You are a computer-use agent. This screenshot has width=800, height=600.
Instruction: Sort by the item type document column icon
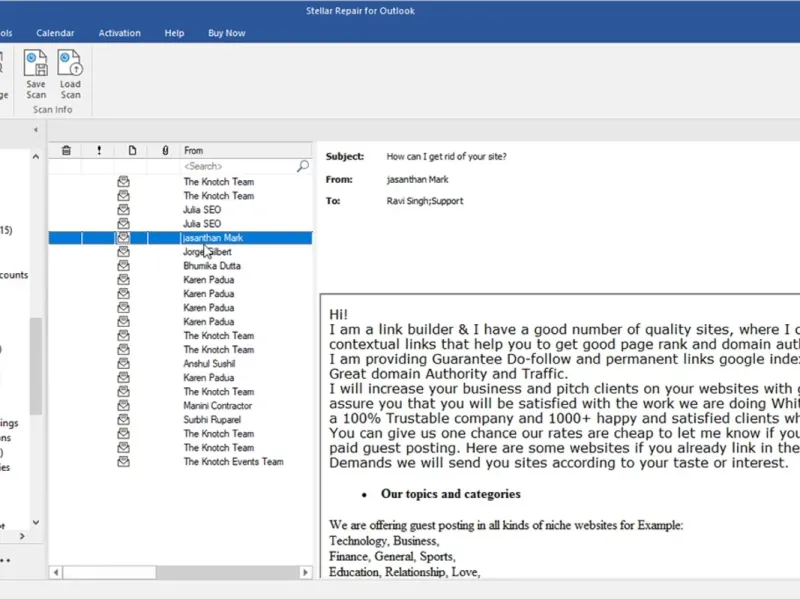(132, 151)
